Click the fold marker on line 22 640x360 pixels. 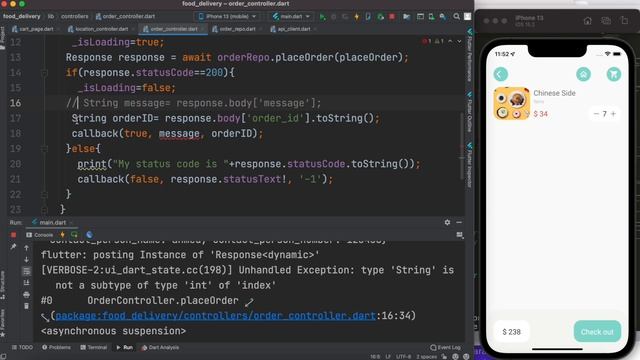(44, 195)
